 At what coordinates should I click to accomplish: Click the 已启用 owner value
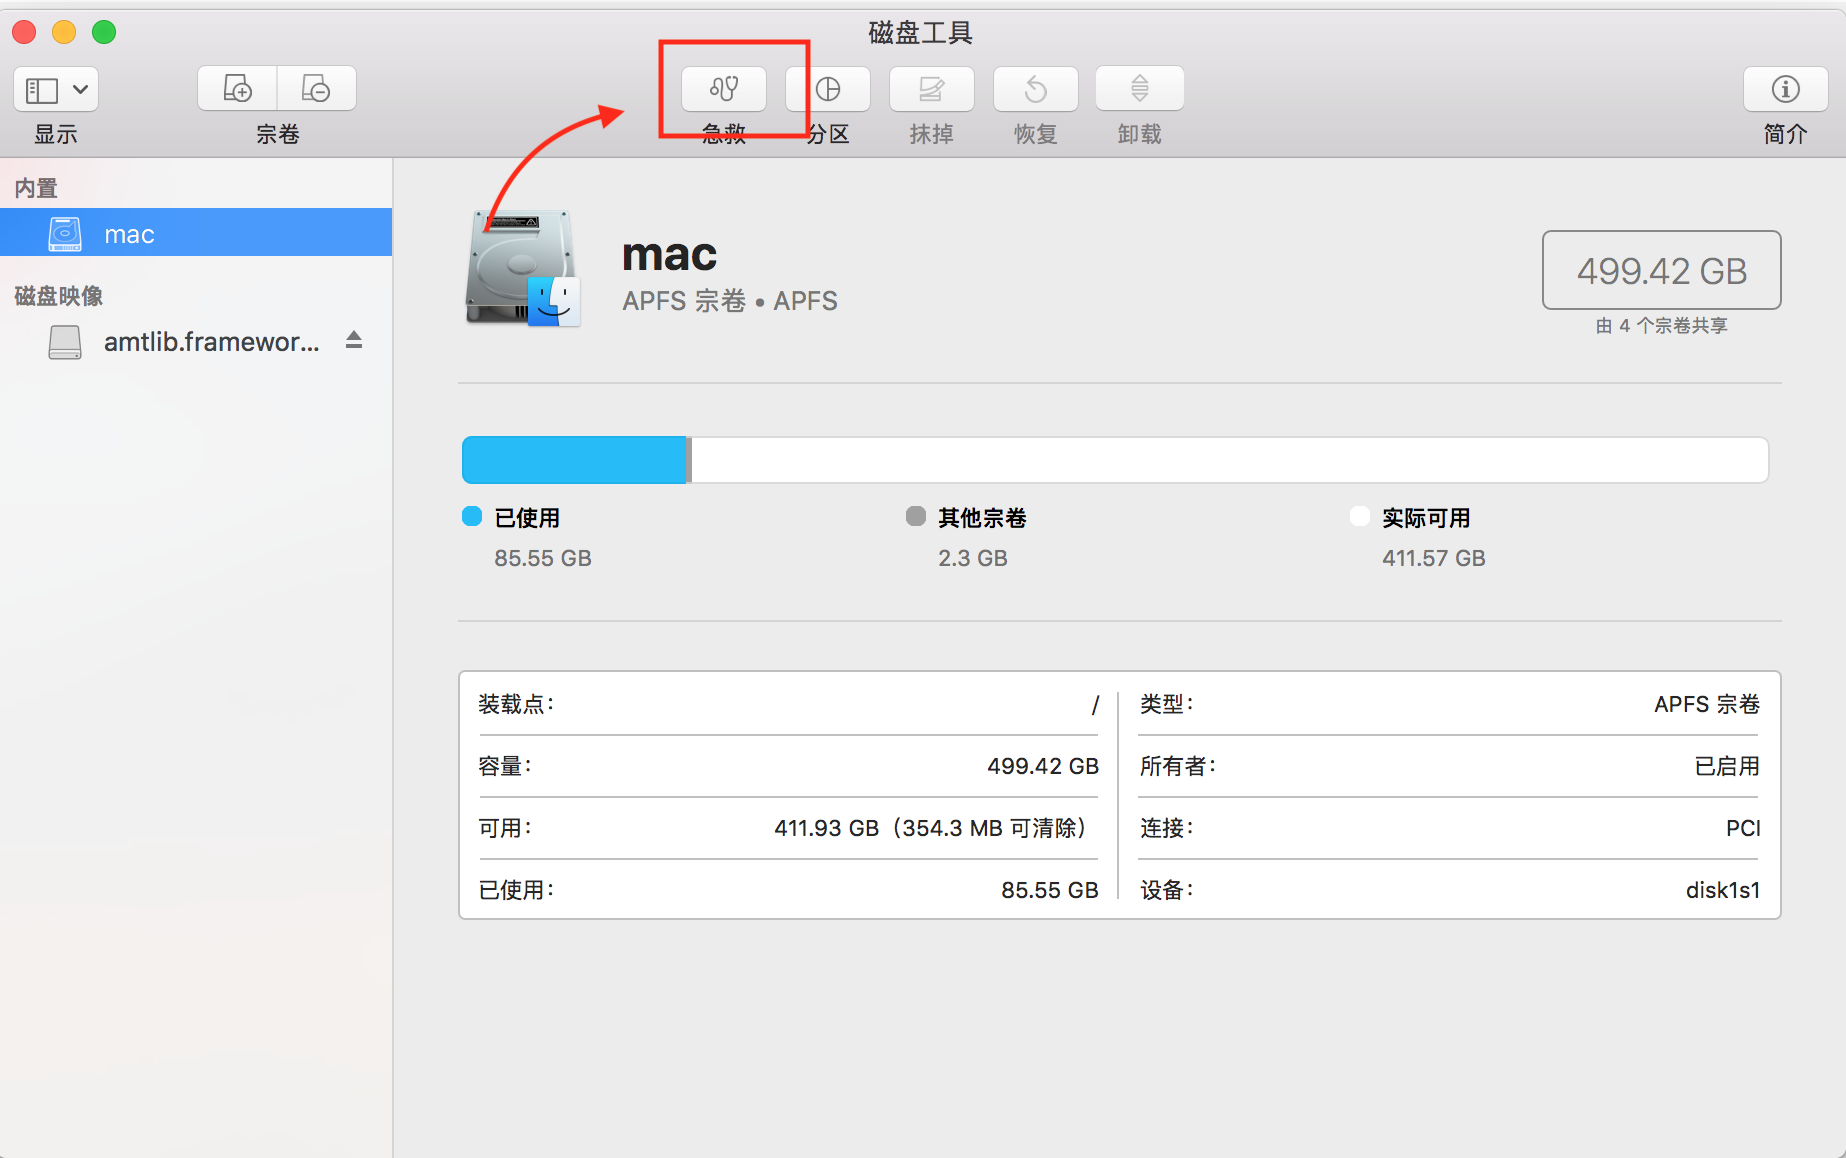point(1727,766)
